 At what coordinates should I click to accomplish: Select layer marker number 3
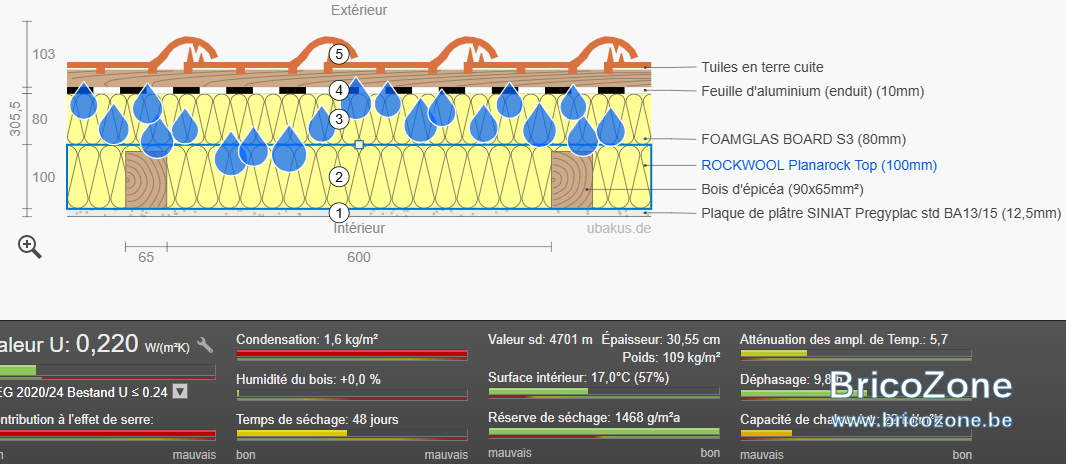point(339,120)
